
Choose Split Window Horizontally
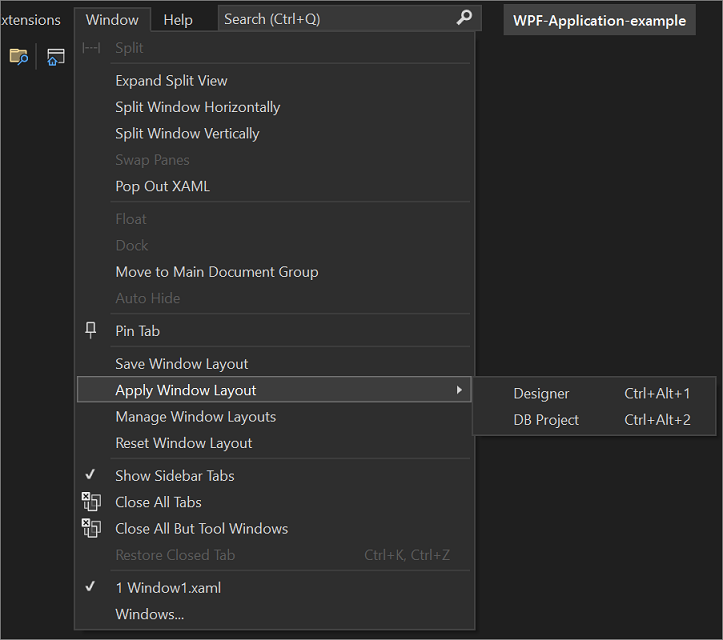pos(197,107)
